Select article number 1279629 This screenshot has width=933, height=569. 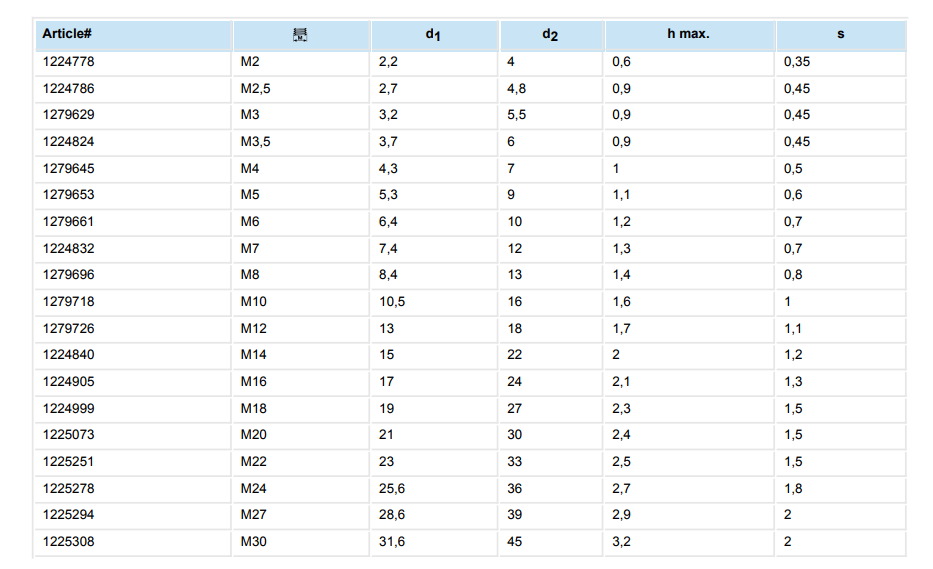[x=68, y=115]
